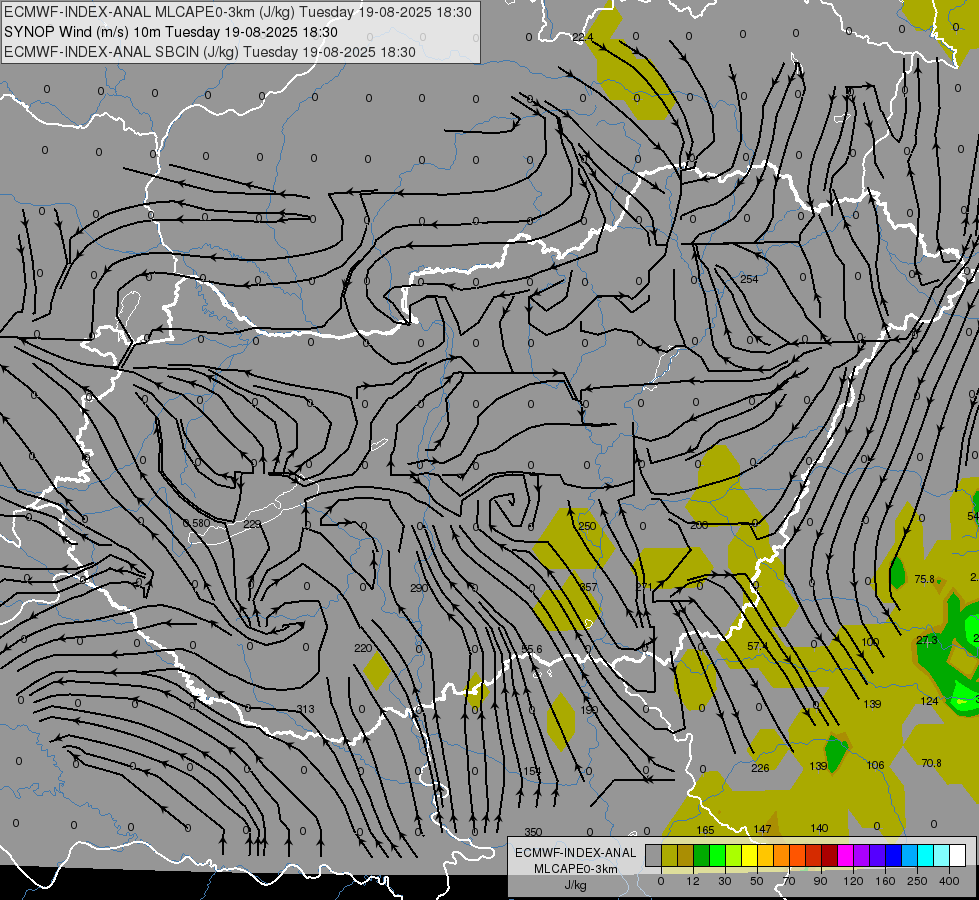Image resolution: width=979 pixels, height=900 pixels.
Task: Click the magenta swatch in the legend
Action: tap(845, 855)
